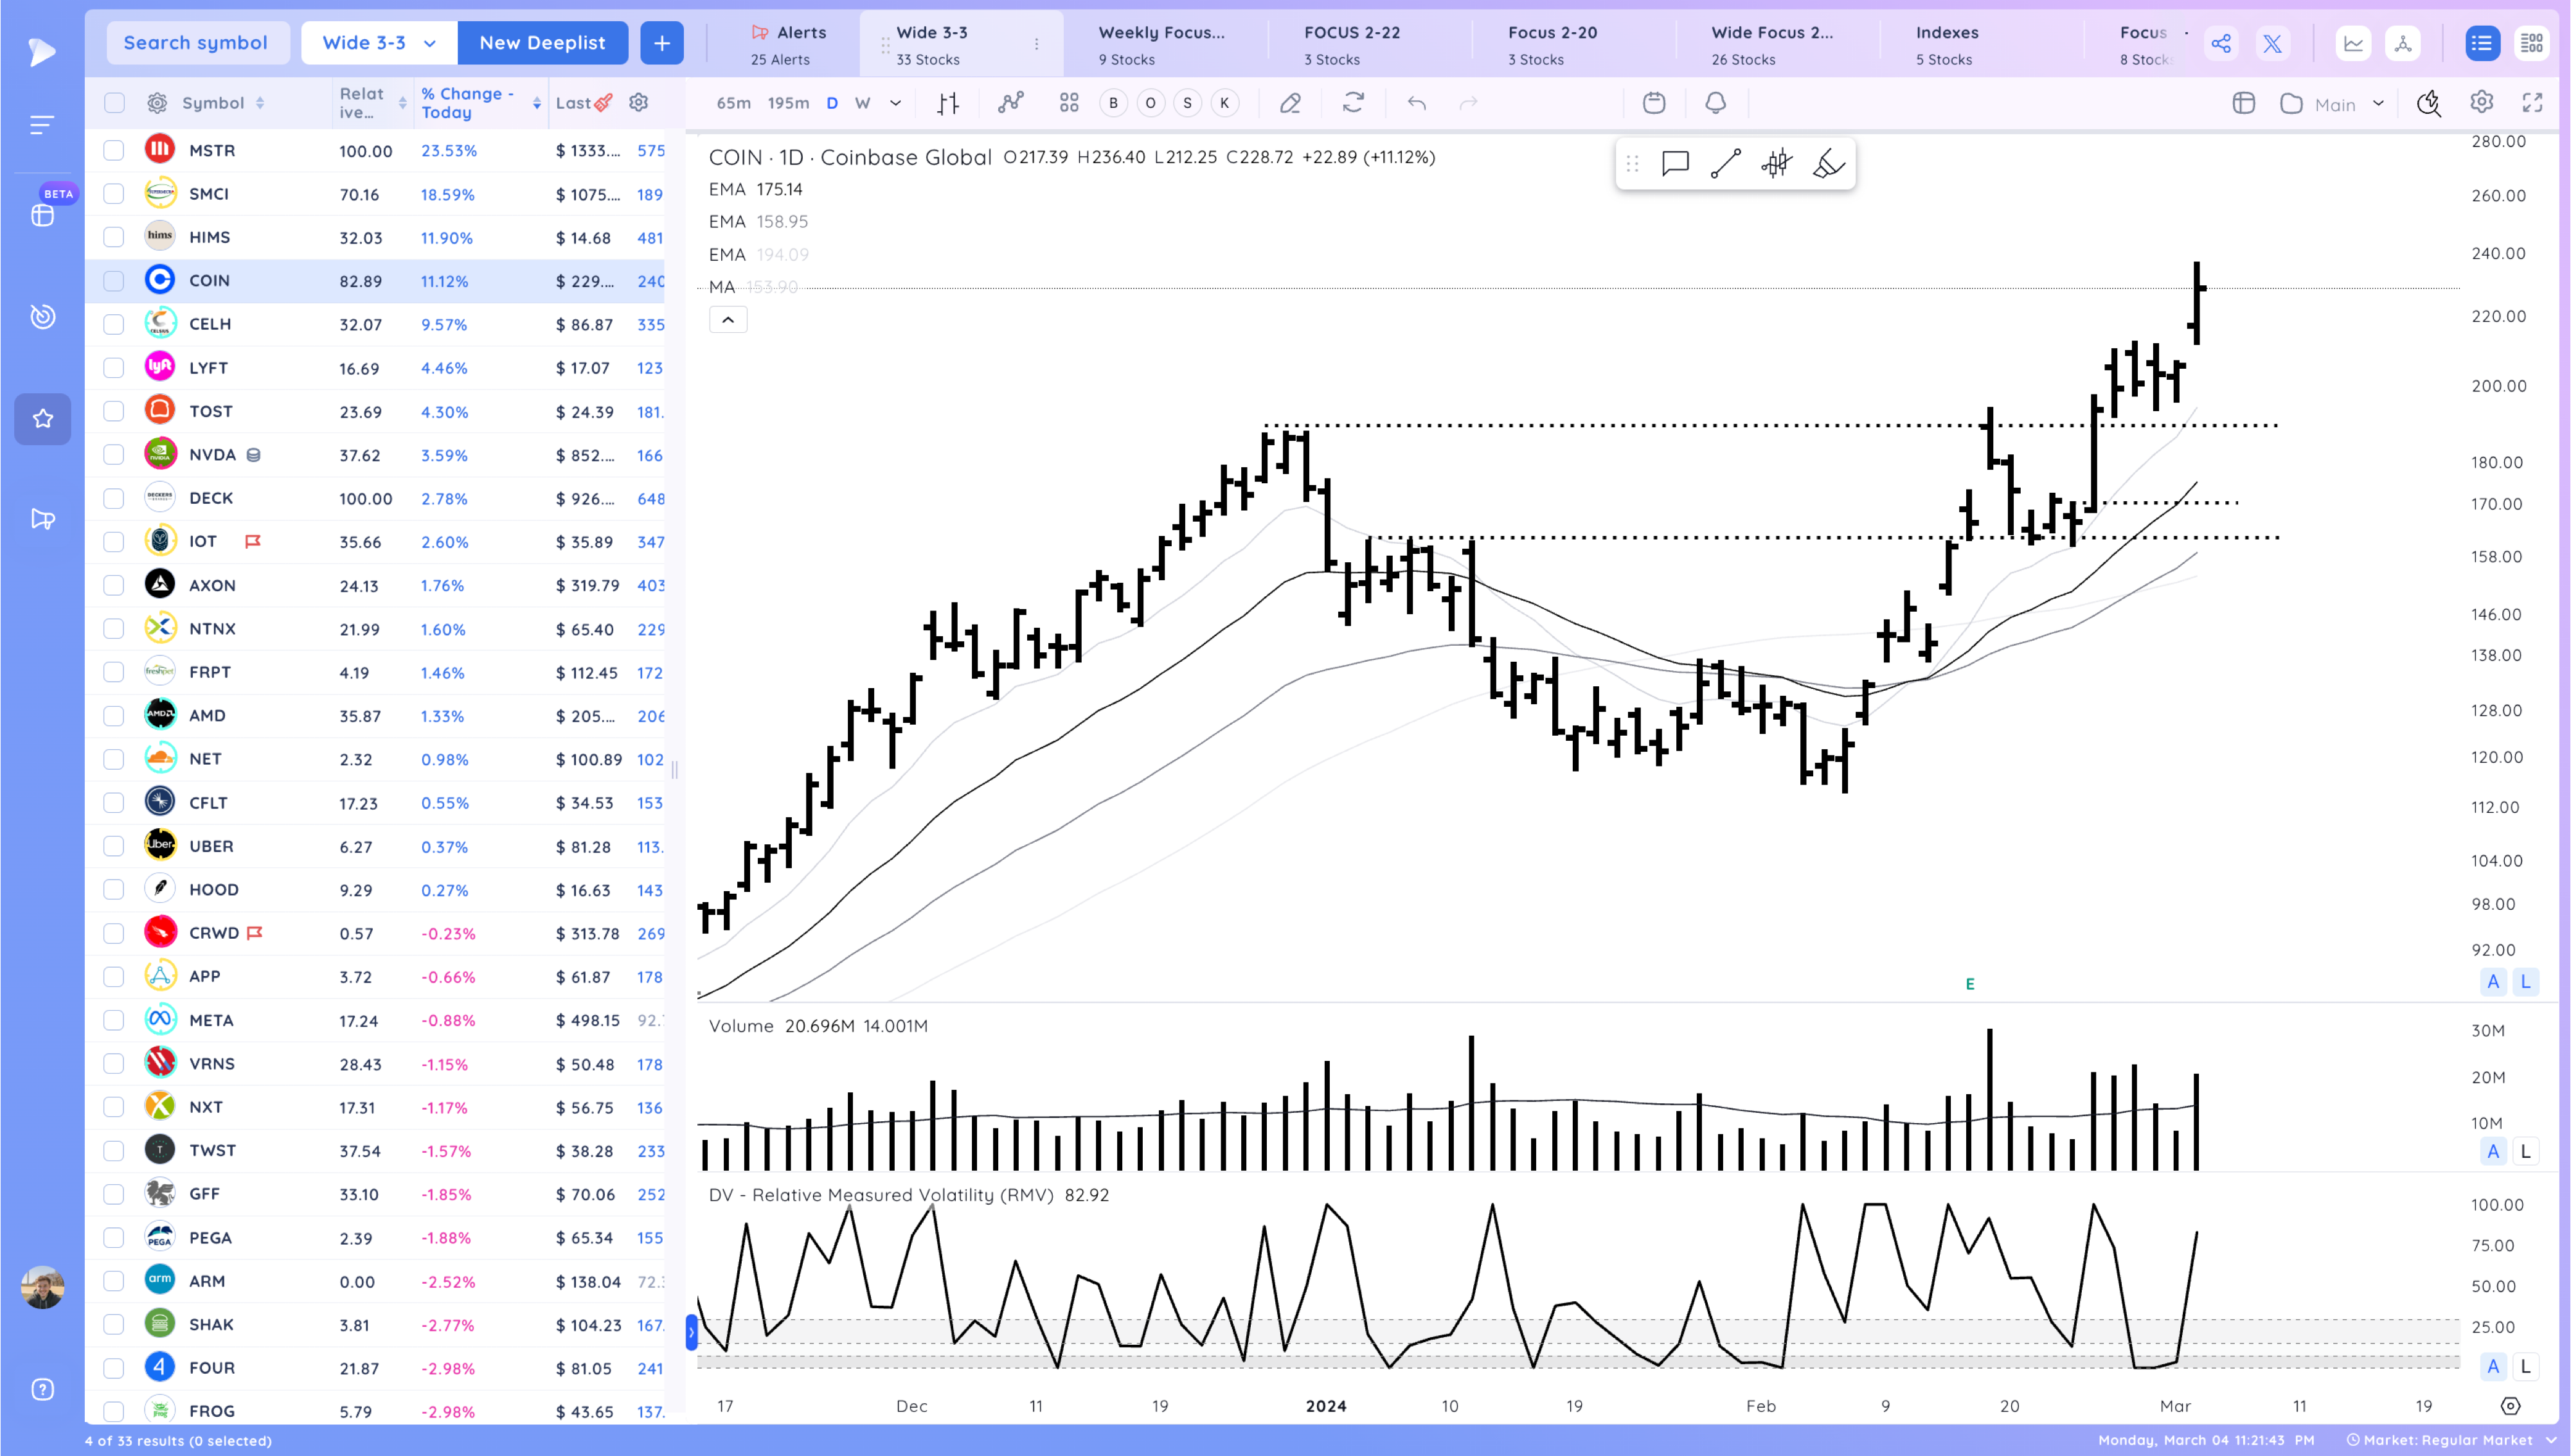
Task: Check the COIN row checkbox
Action: click(114, 281)
